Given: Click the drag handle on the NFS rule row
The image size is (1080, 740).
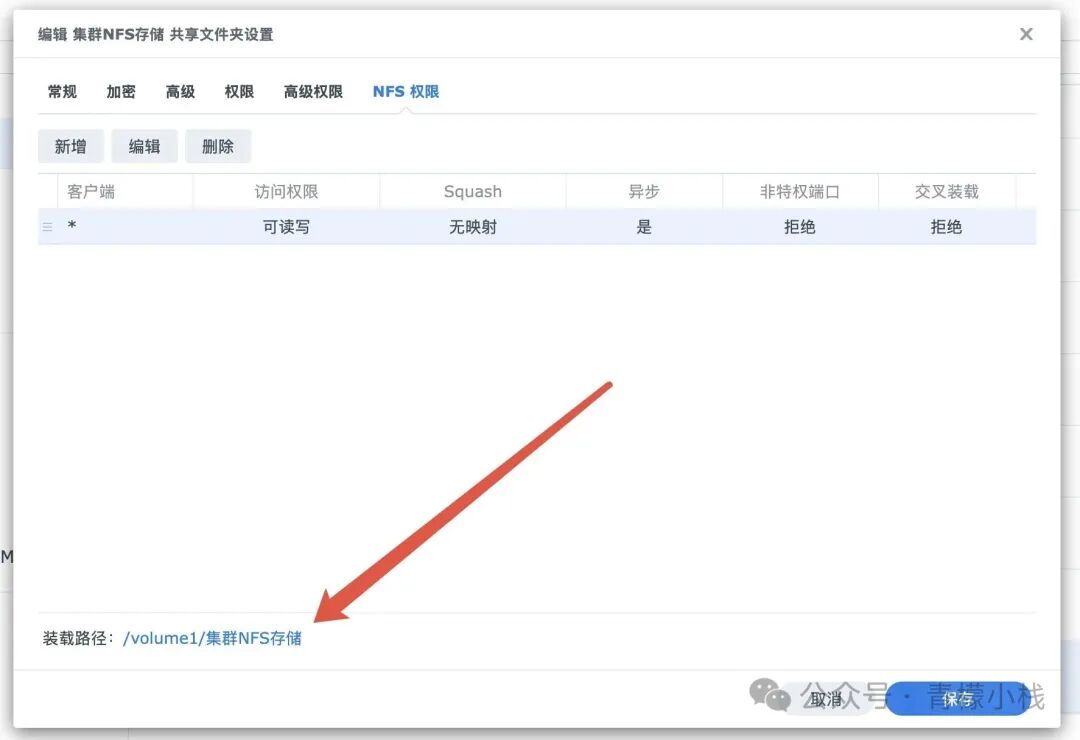Looking at the screenshot, I should [x=47, y=226].
